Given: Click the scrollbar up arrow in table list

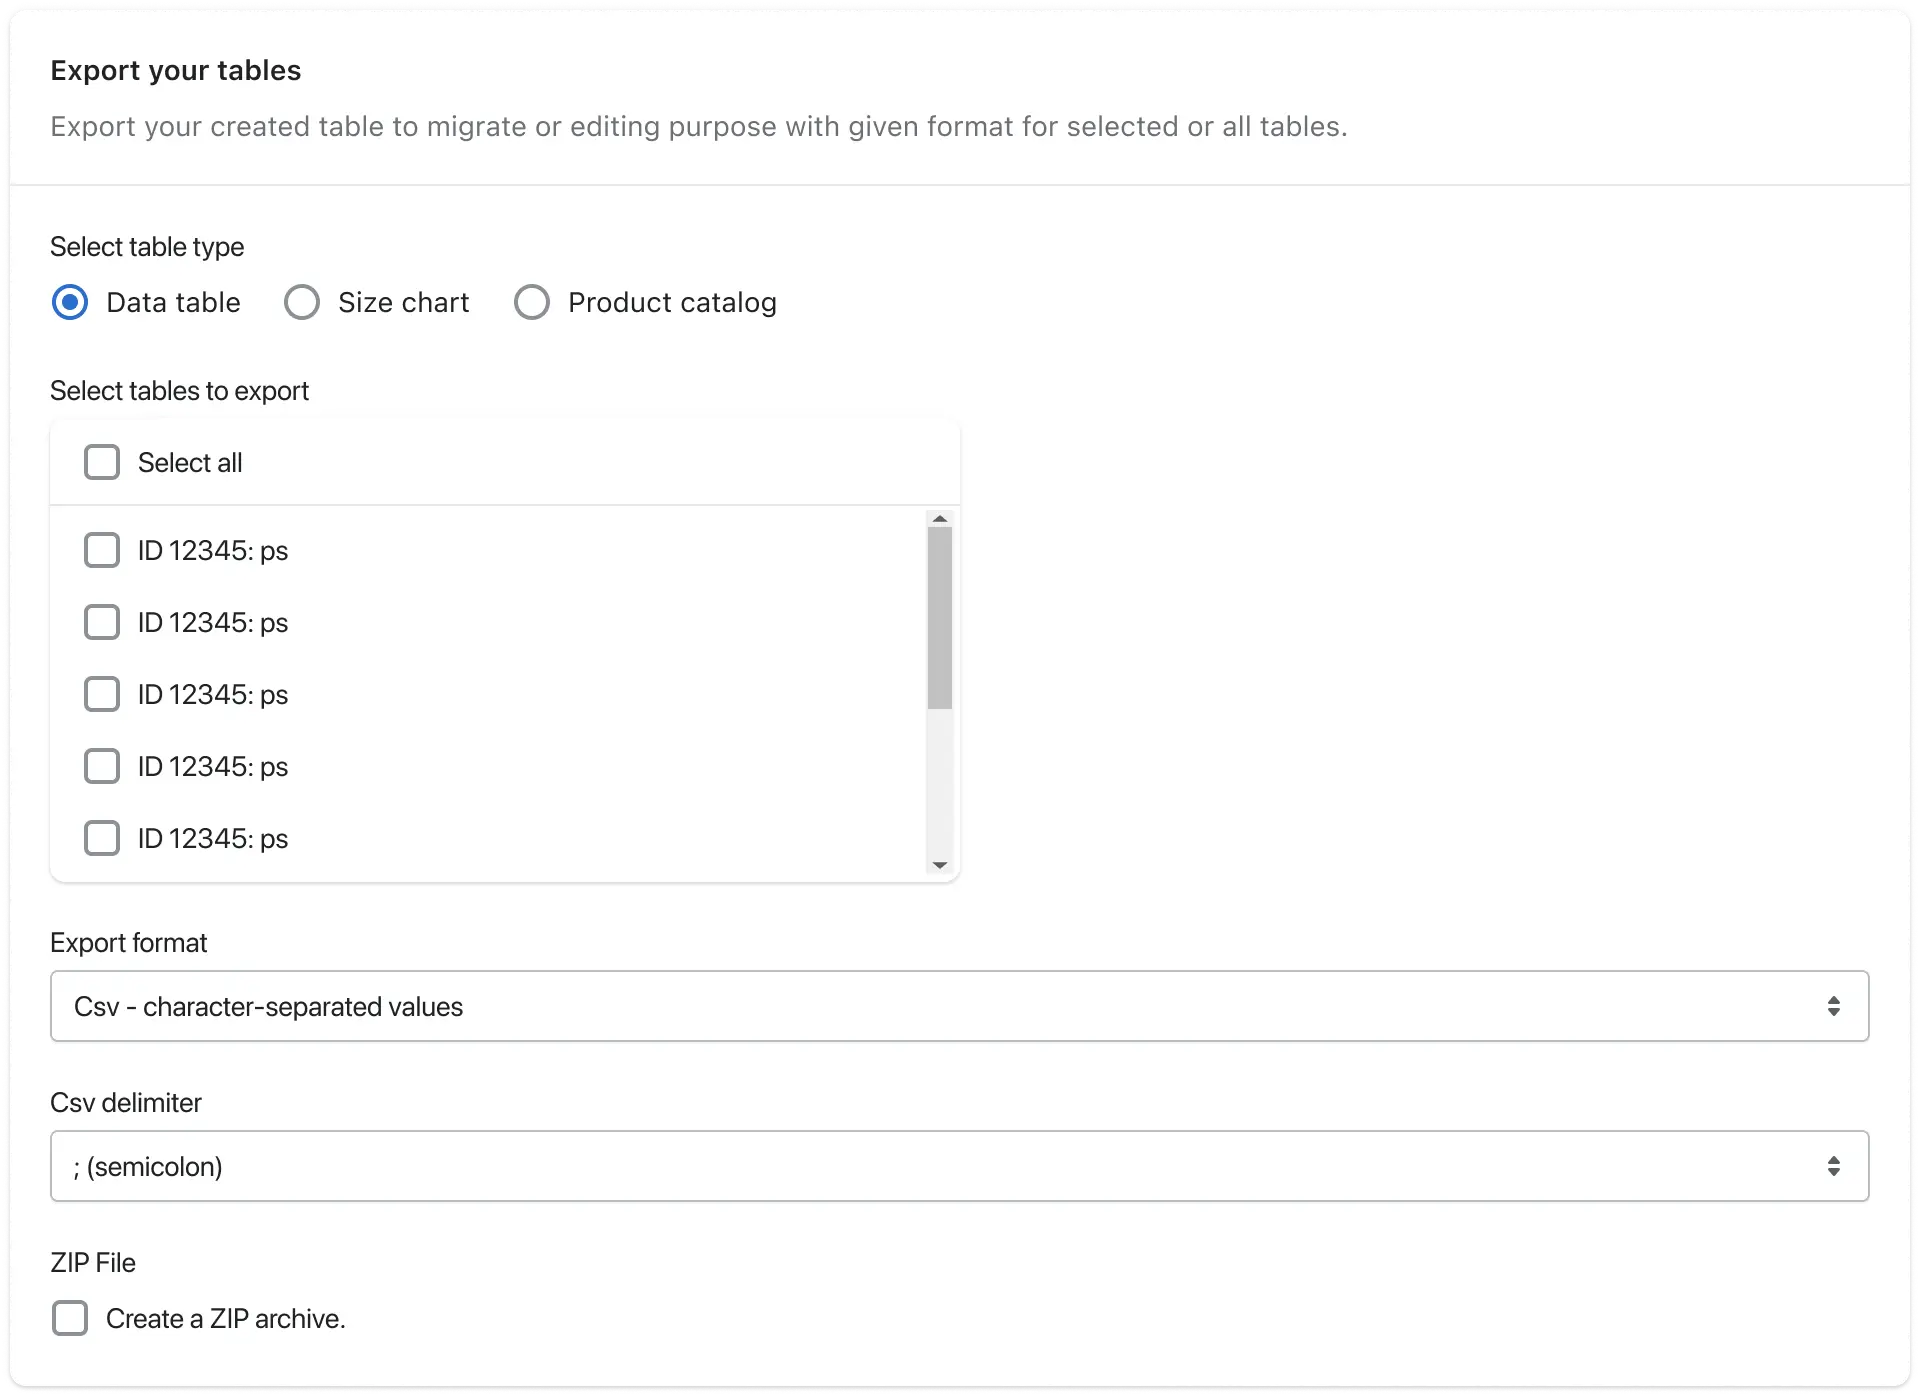Looking at the screenshot, I should [x=939, y=519].
